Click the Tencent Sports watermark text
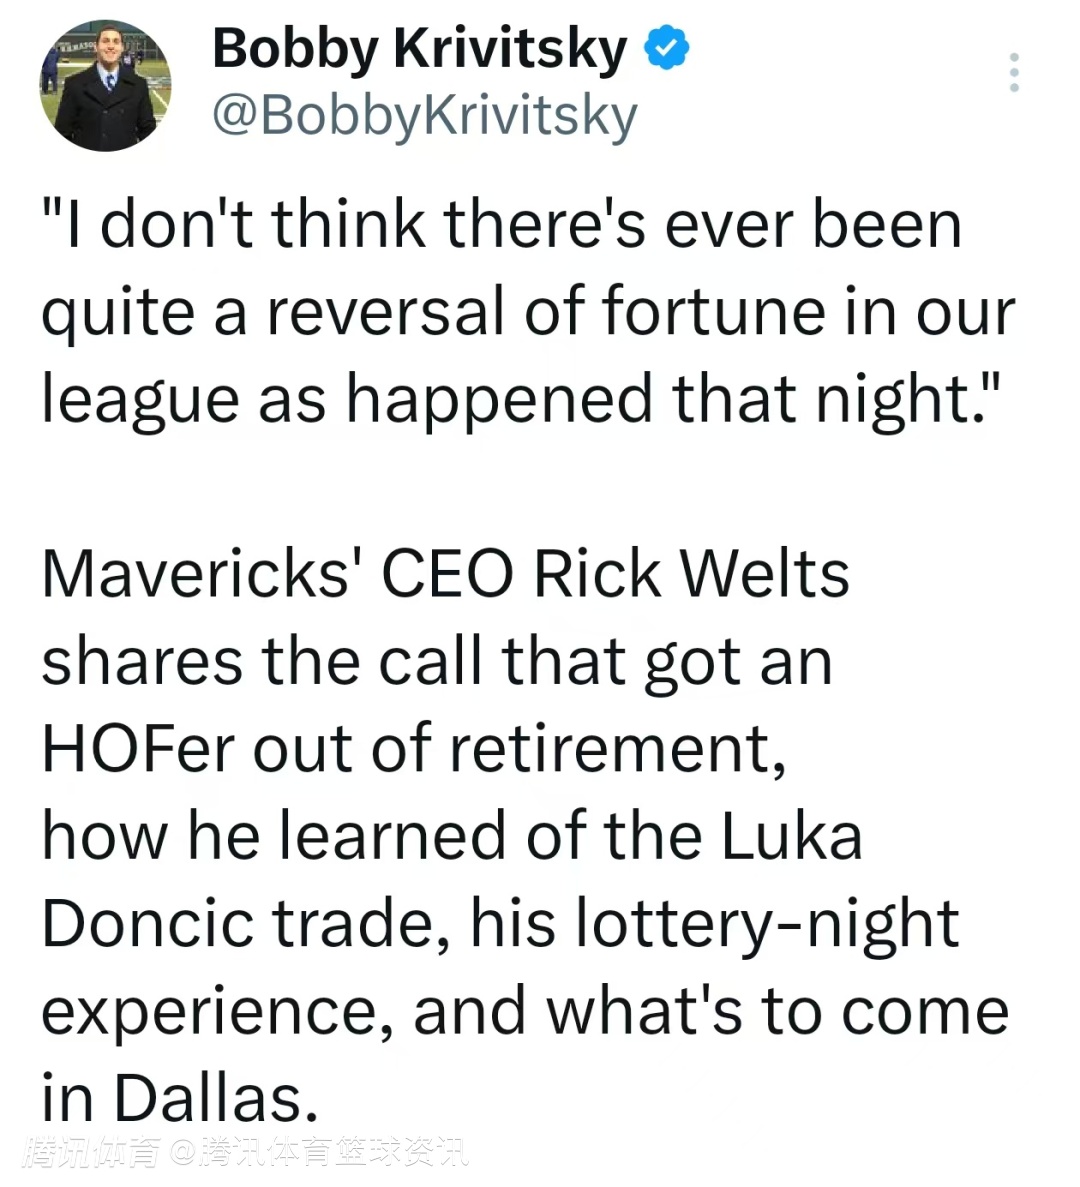 pyautogui.click(x=245, y=1153)
